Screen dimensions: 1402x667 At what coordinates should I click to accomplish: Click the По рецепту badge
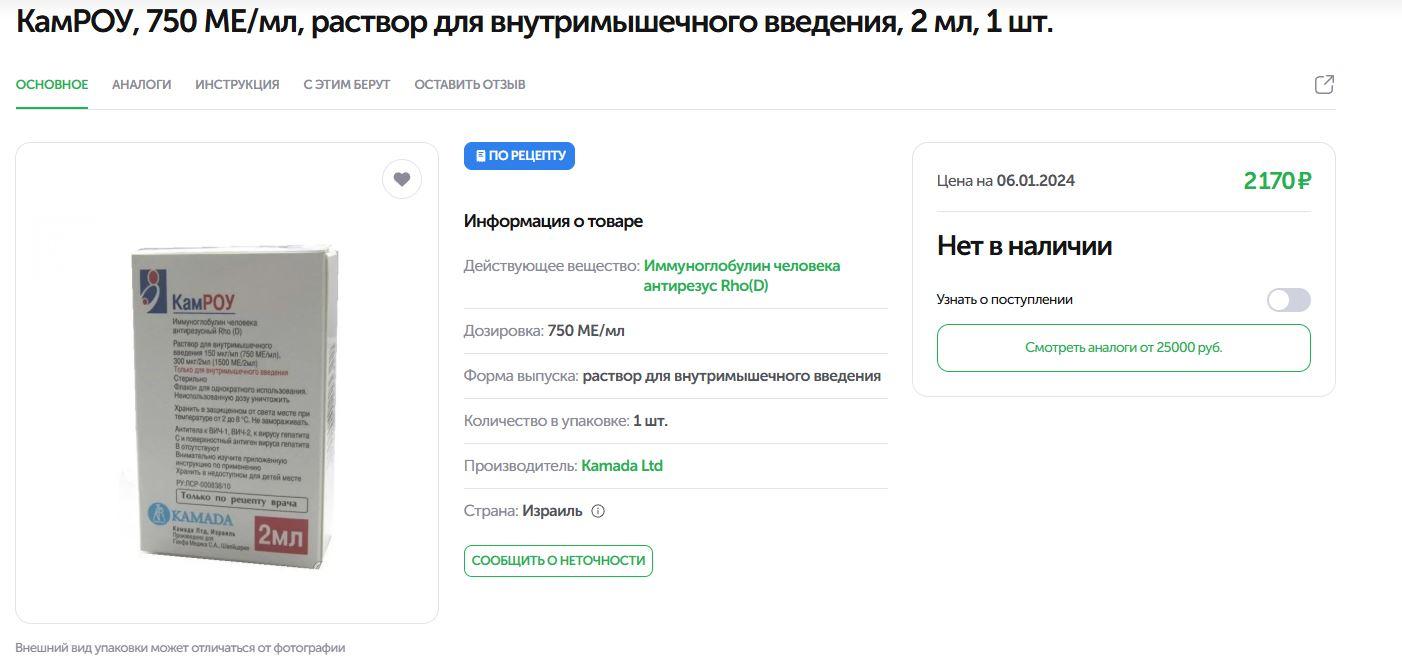[519, 156]
